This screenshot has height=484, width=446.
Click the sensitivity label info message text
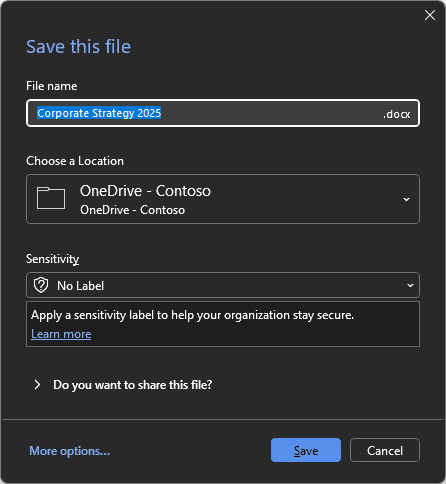pyautogui.click(x=192, y=315)
